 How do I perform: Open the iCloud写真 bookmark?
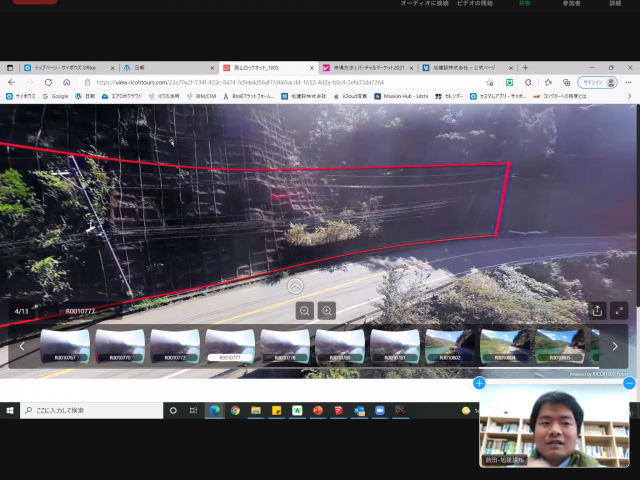point(350,96)
